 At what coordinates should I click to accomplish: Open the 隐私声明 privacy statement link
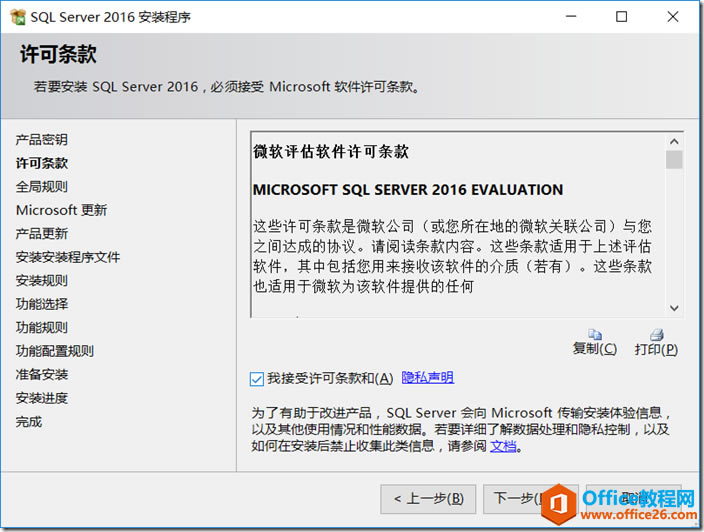pos(427,378)
